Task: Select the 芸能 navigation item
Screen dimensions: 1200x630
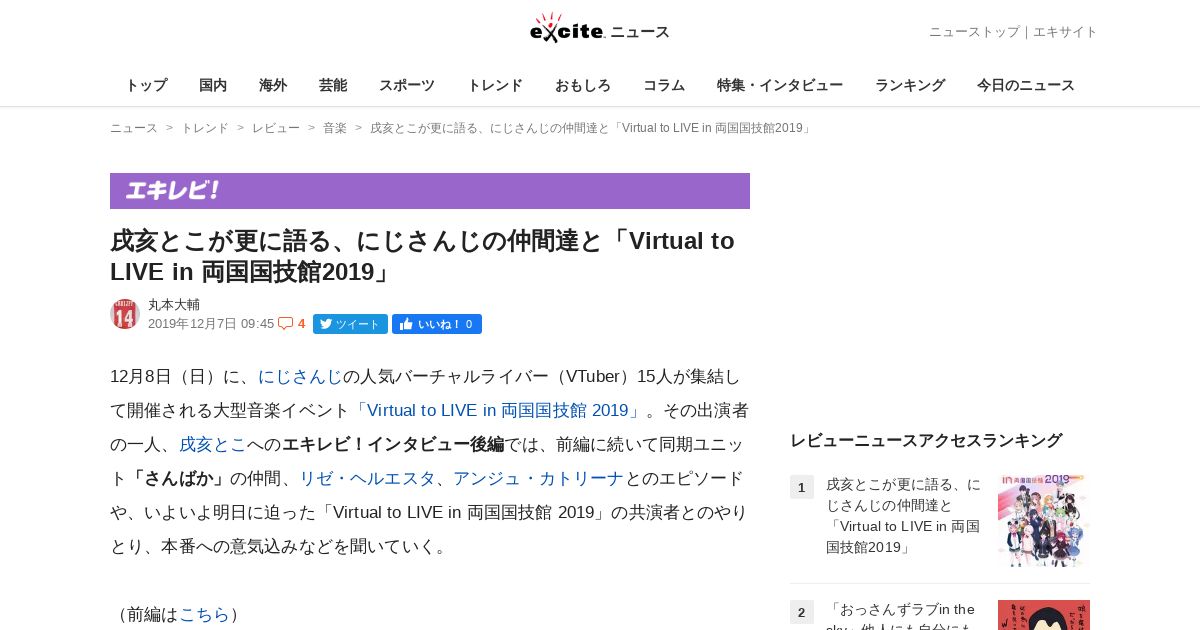Action: (333, 85)
